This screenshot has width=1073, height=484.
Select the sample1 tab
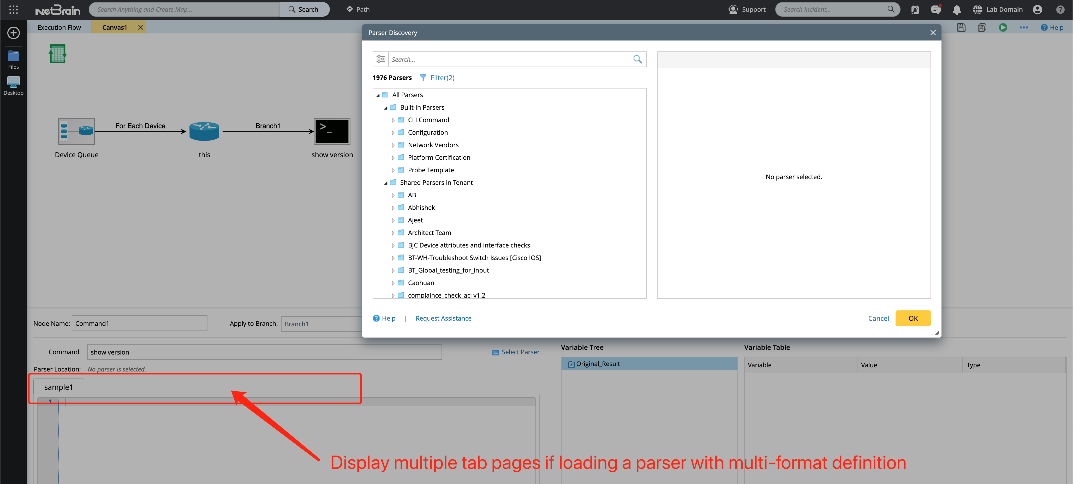(58, 387)
